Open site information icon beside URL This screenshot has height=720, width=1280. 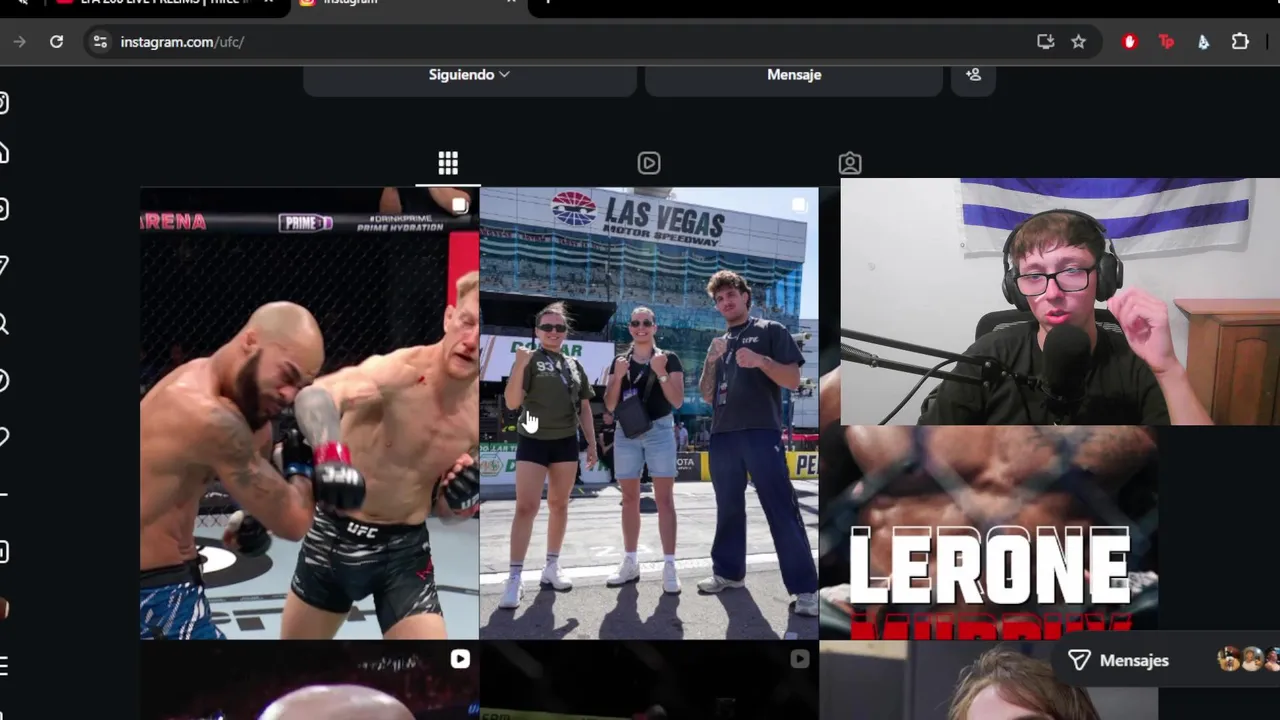[x=99, y=42]
